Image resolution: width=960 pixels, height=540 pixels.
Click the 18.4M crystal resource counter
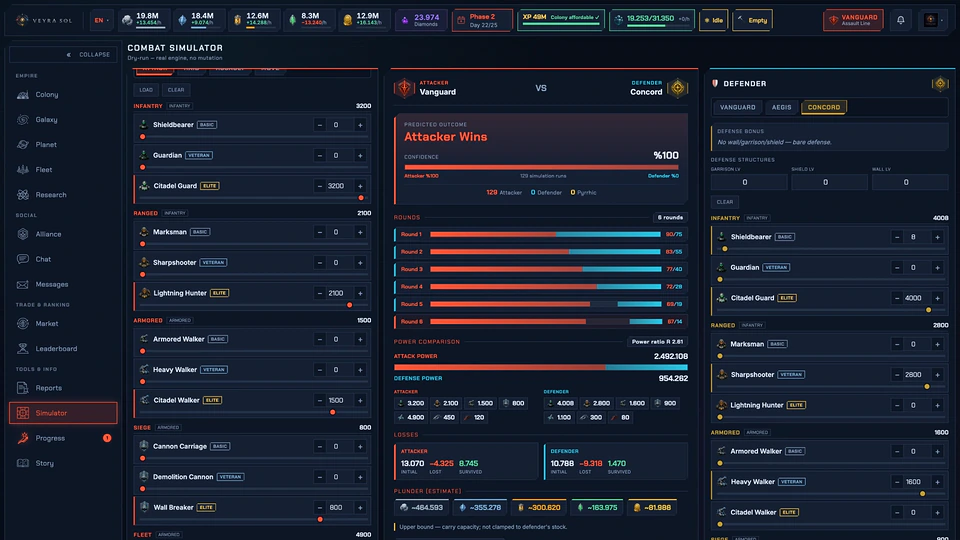click(197, 20)
